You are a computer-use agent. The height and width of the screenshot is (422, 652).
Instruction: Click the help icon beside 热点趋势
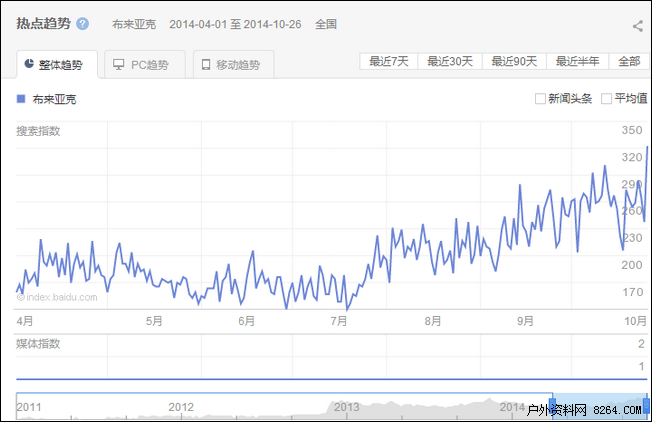click(82, 24)
